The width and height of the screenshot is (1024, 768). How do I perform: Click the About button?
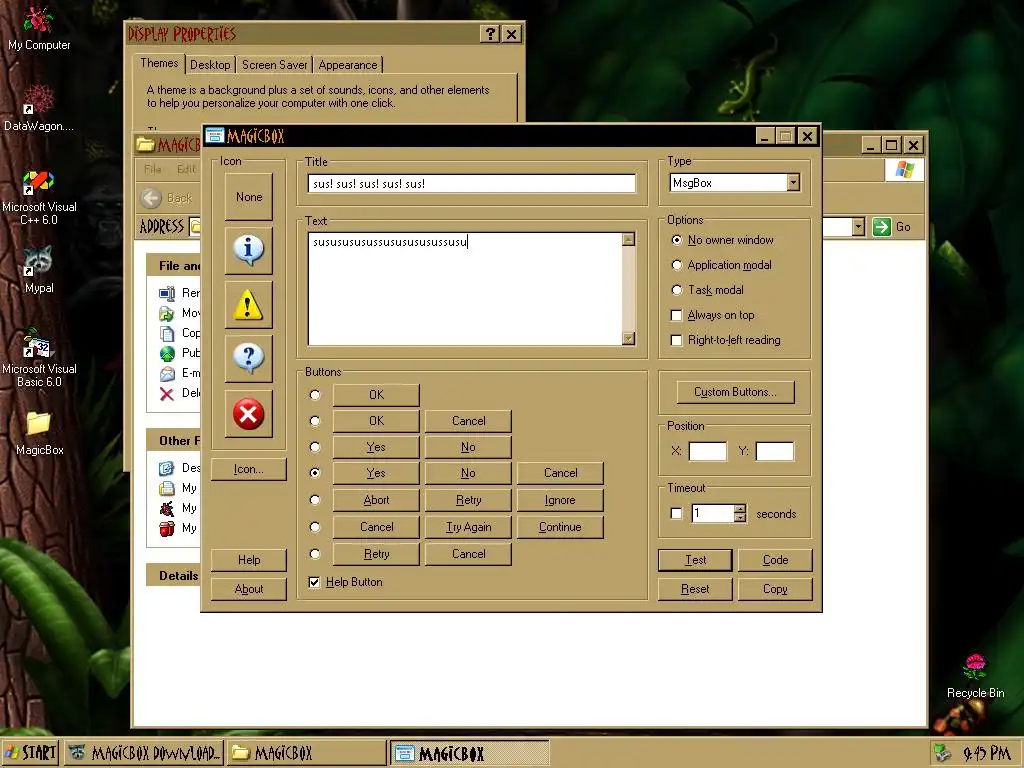pos(249,589)
